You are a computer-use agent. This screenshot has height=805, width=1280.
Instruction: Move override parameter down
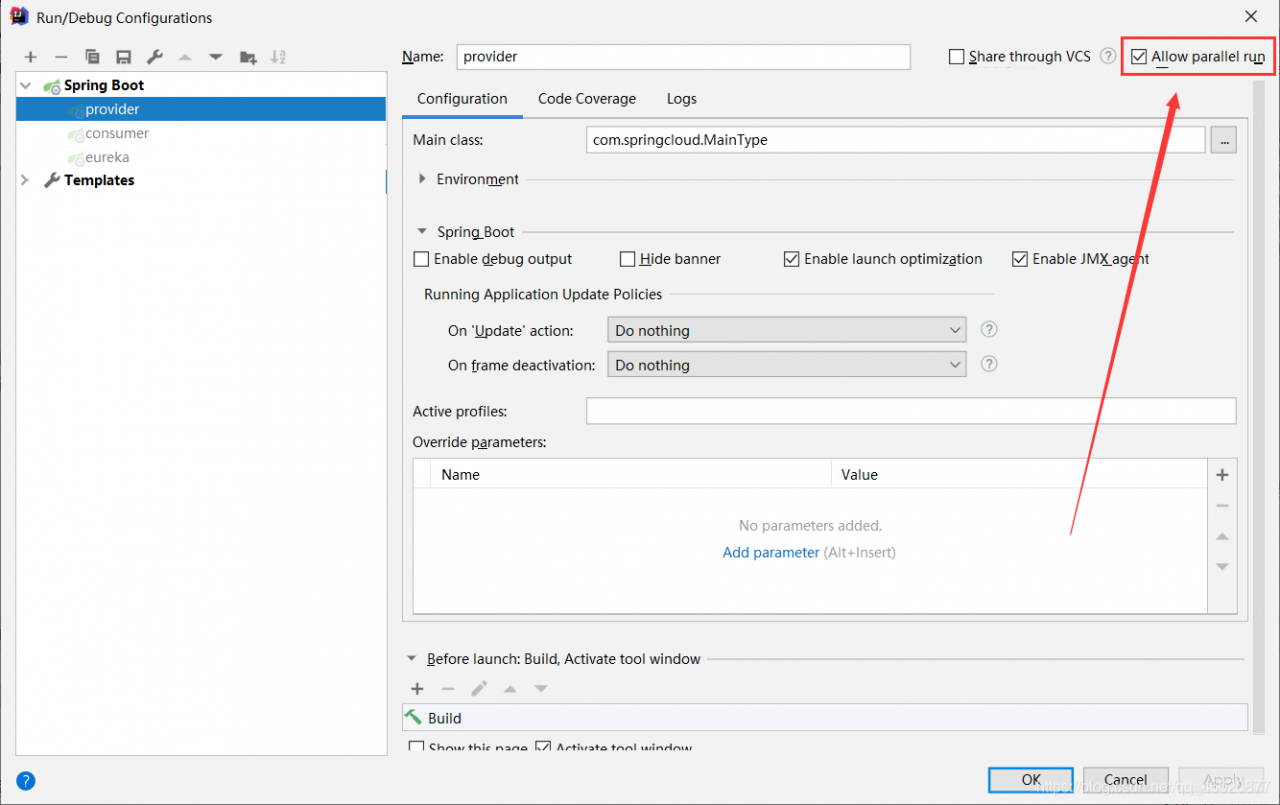click(1222, 567)
